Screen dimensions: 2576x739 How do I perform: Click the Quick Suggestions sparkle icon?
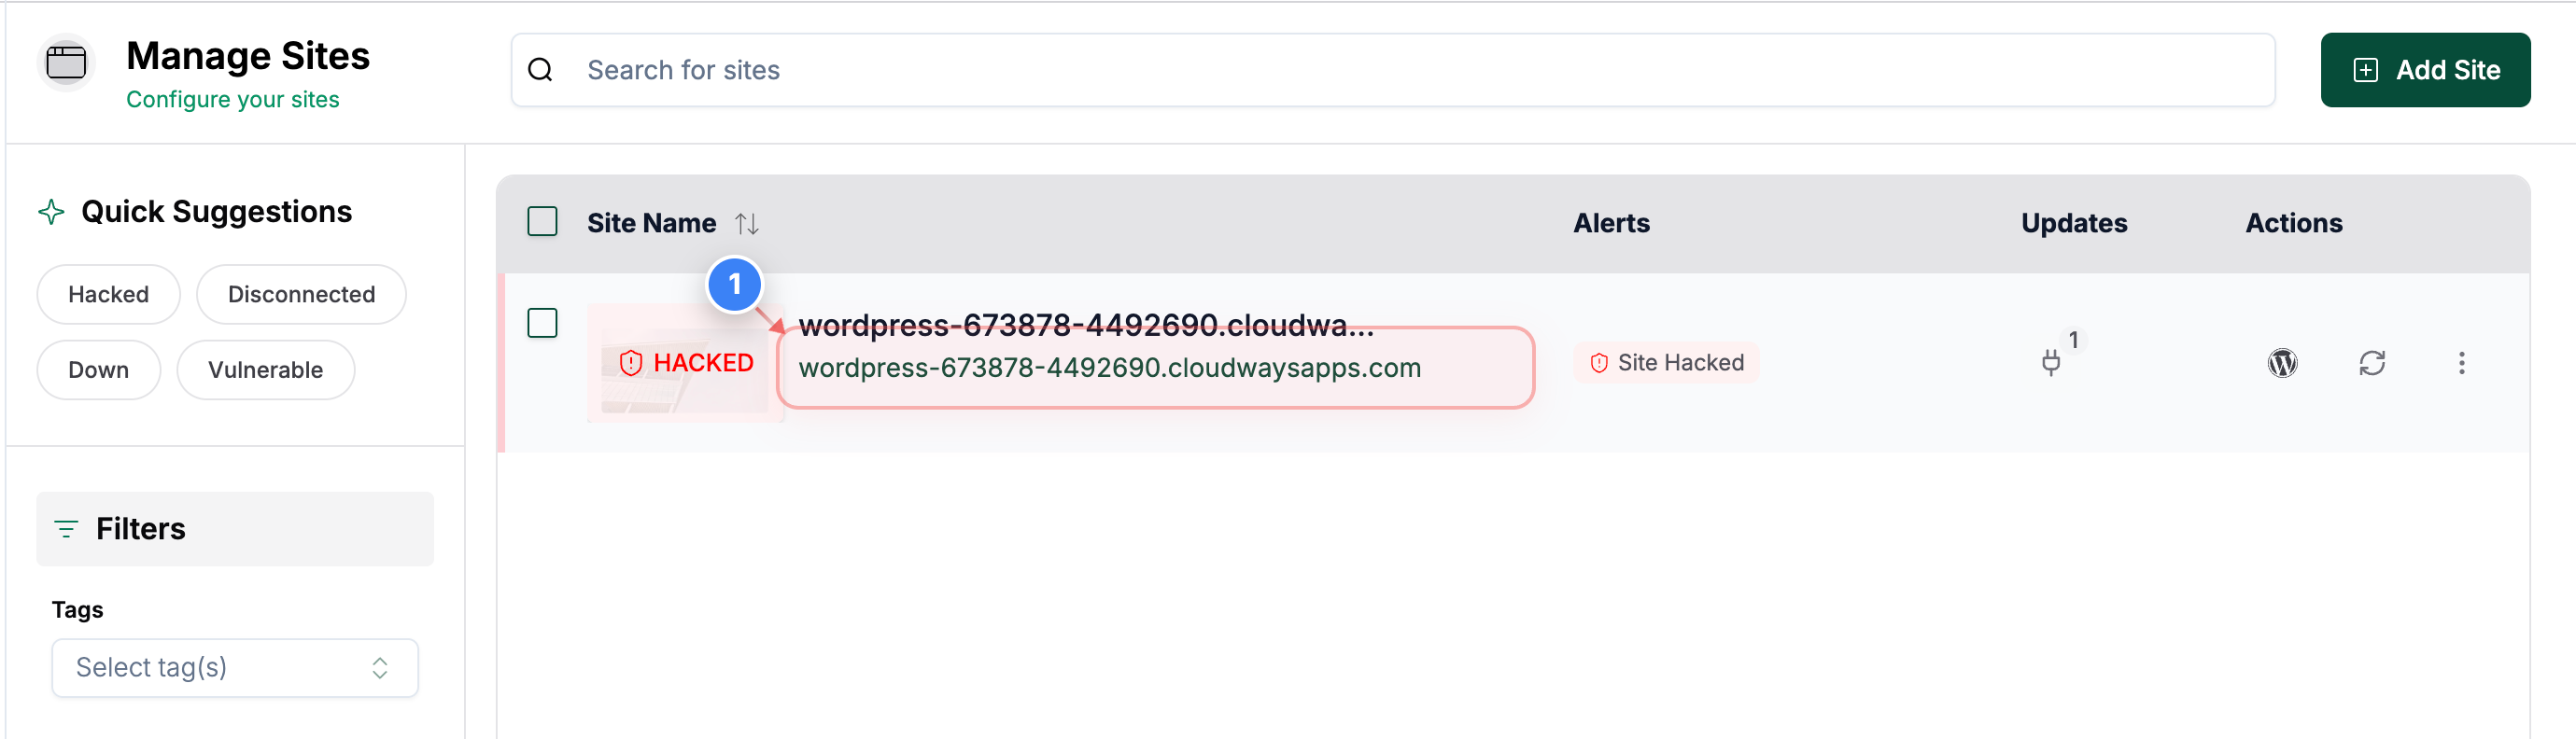click(51, 212)
